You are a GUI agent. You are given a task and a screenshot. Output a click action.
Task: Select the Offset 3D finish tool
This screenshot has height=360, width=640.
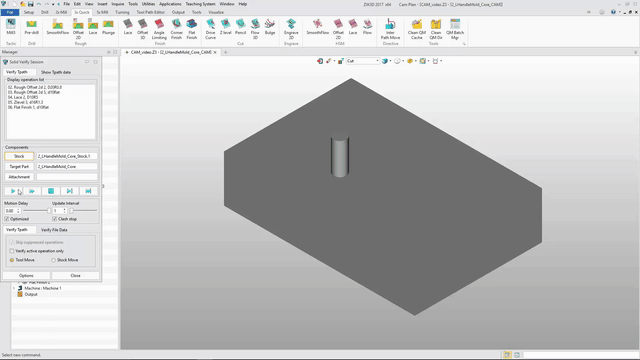[x=142, y=29]
